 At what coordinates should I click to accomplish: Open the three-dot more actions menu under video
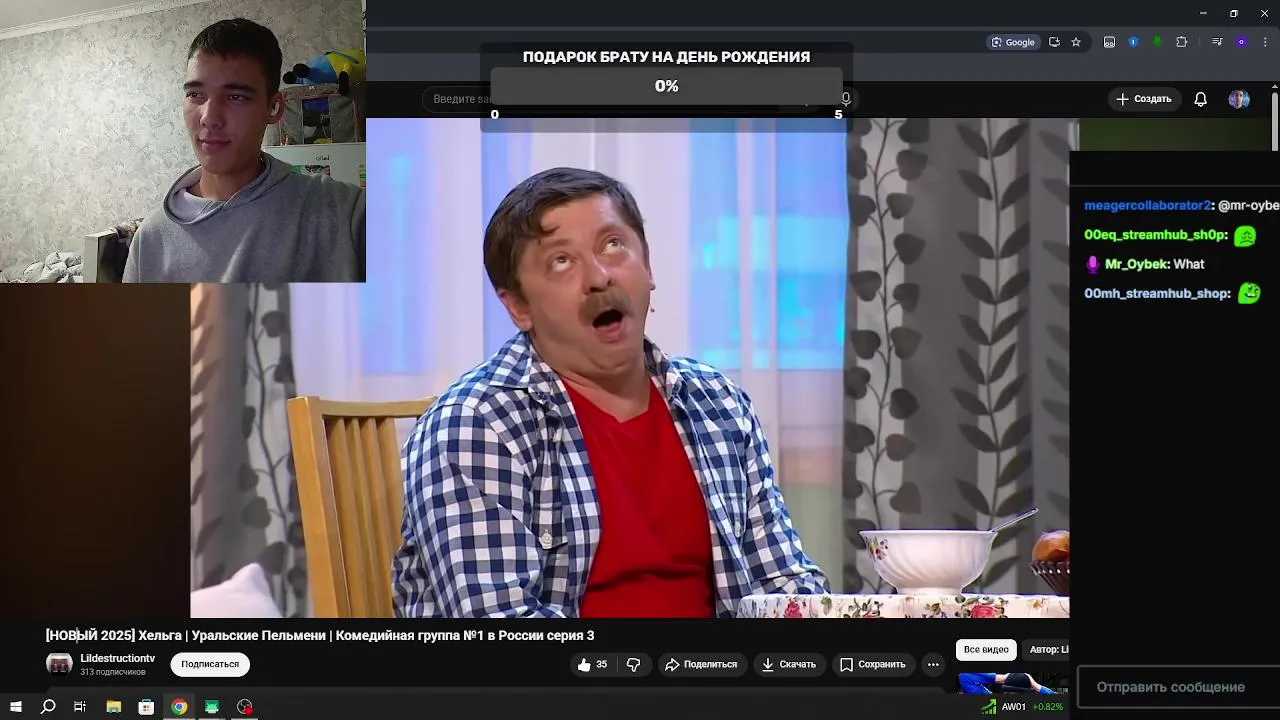(933, 664)
